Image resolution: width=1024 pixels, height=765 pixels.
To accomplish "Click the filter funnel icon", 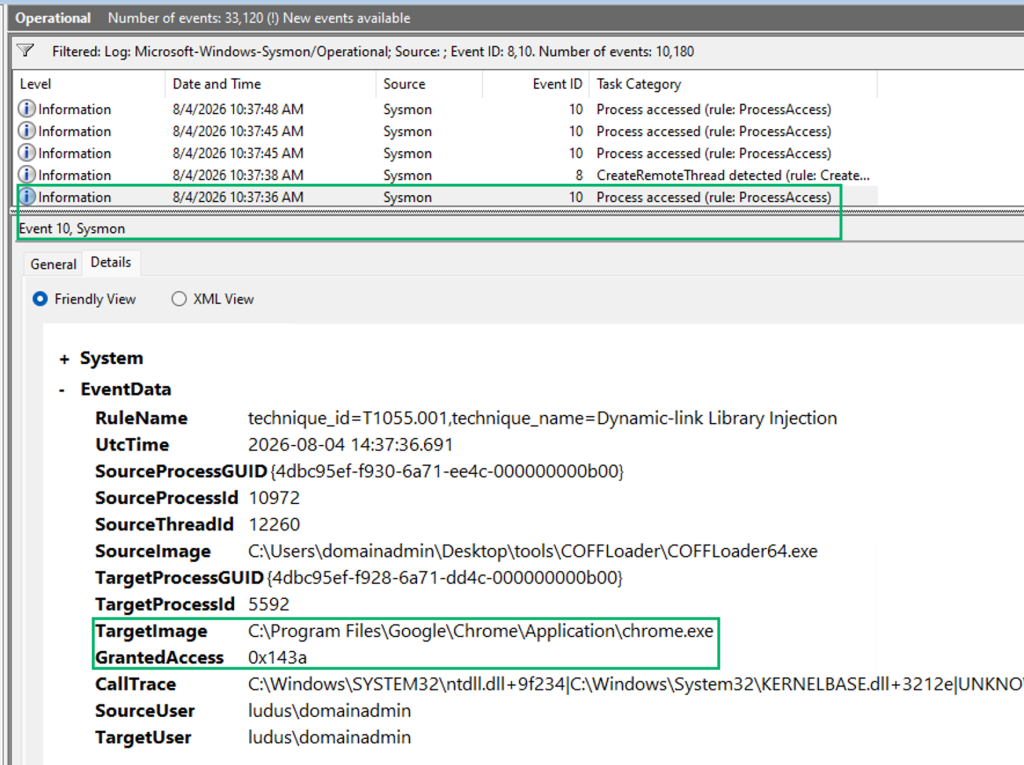I will [x=25, y=50].
